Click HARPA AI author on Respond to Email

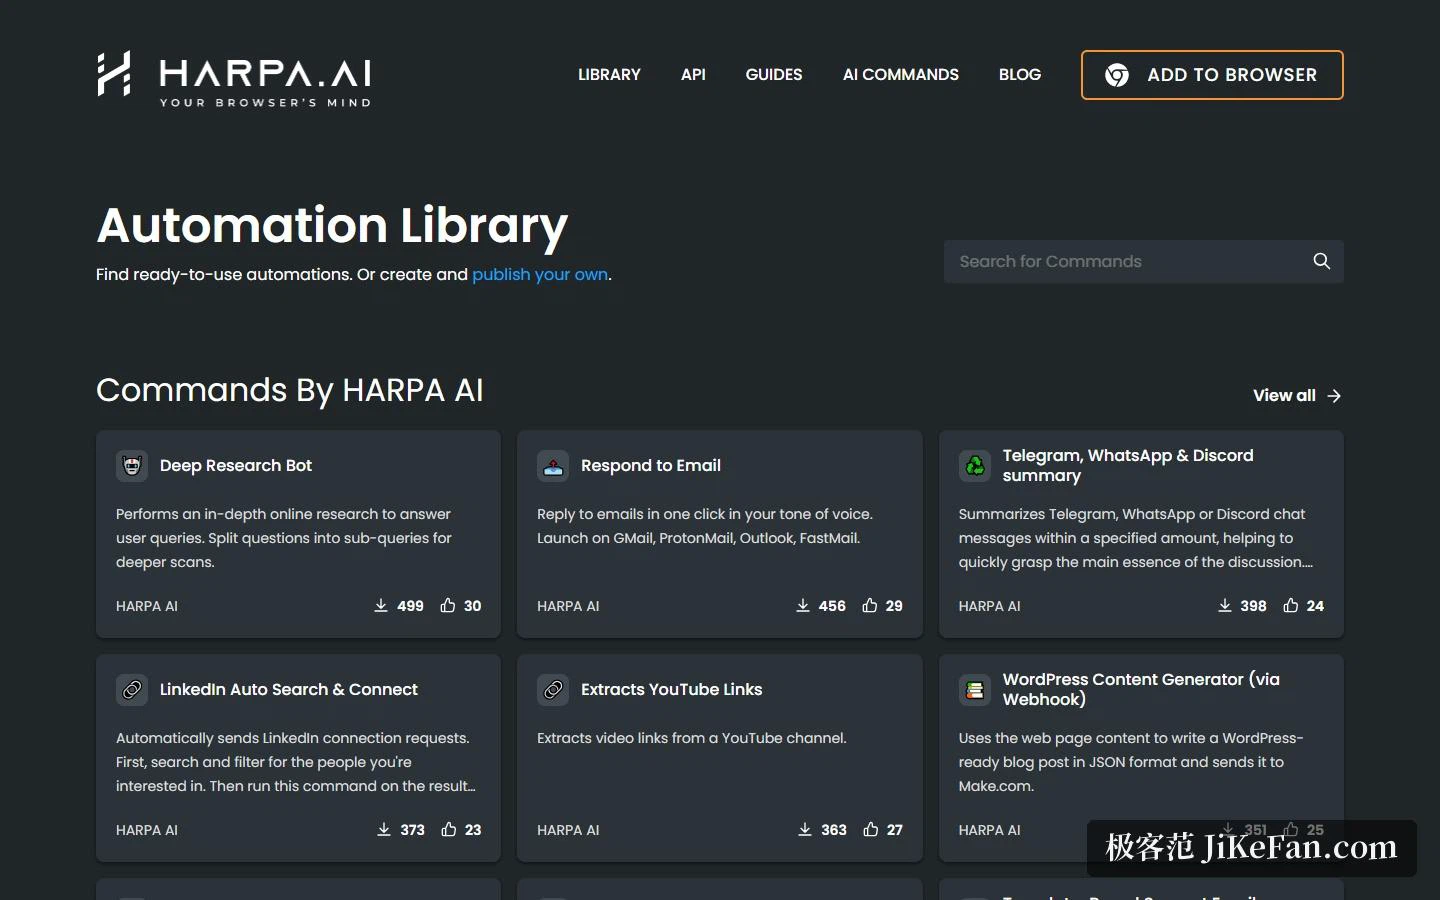[568, 606]
